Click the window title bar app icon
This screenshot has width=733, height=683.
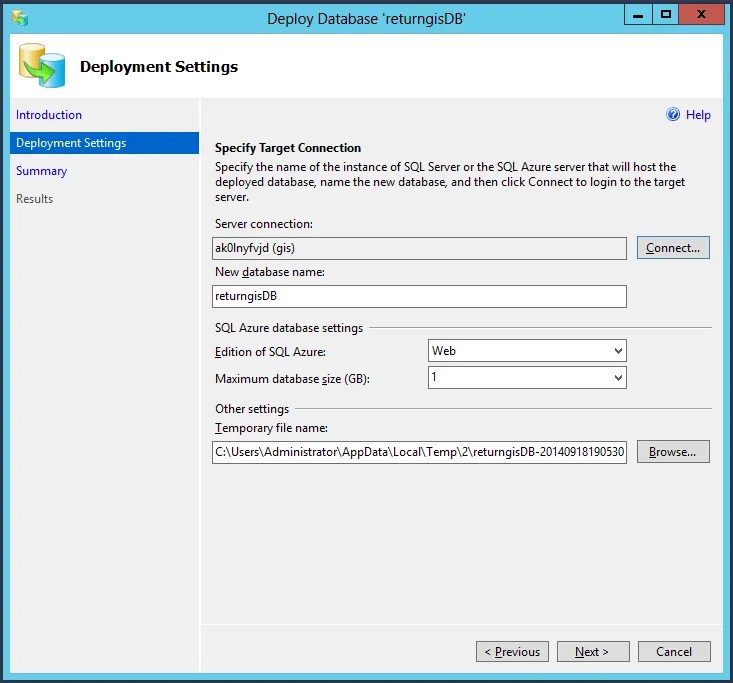click(x=20, y=18)
